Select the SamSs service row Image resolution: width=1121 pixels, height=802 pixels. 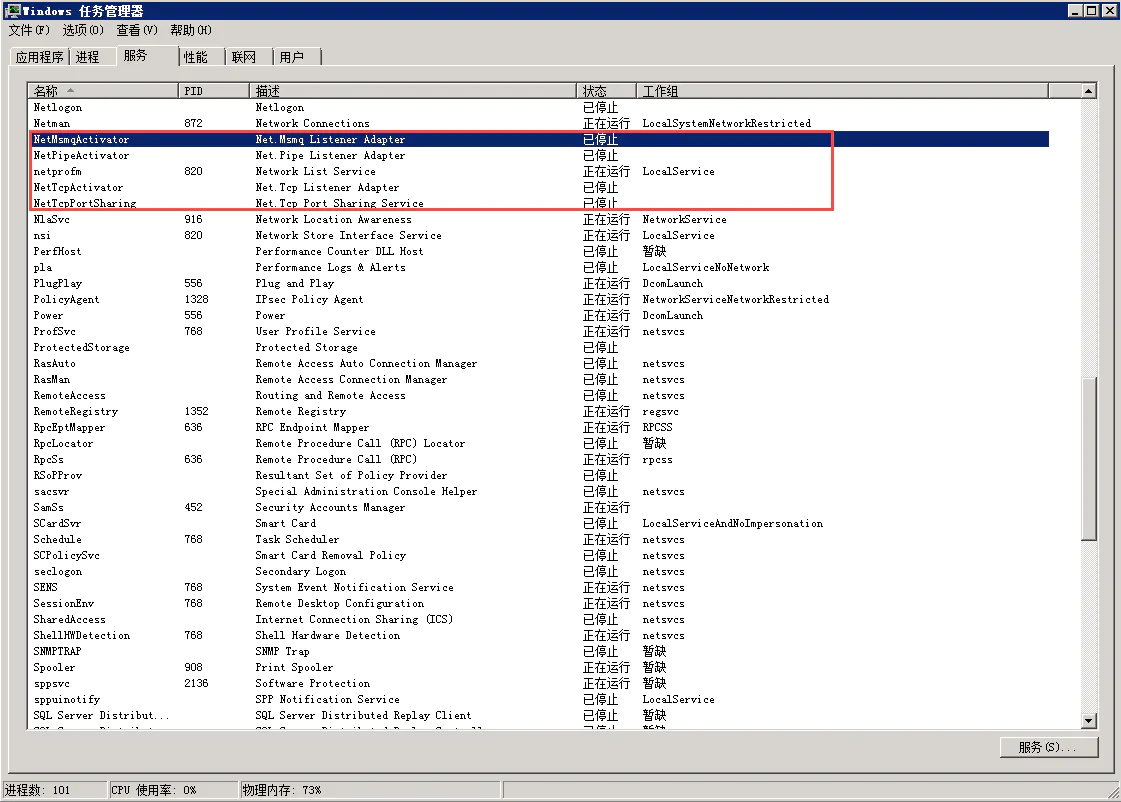(538, 508)
